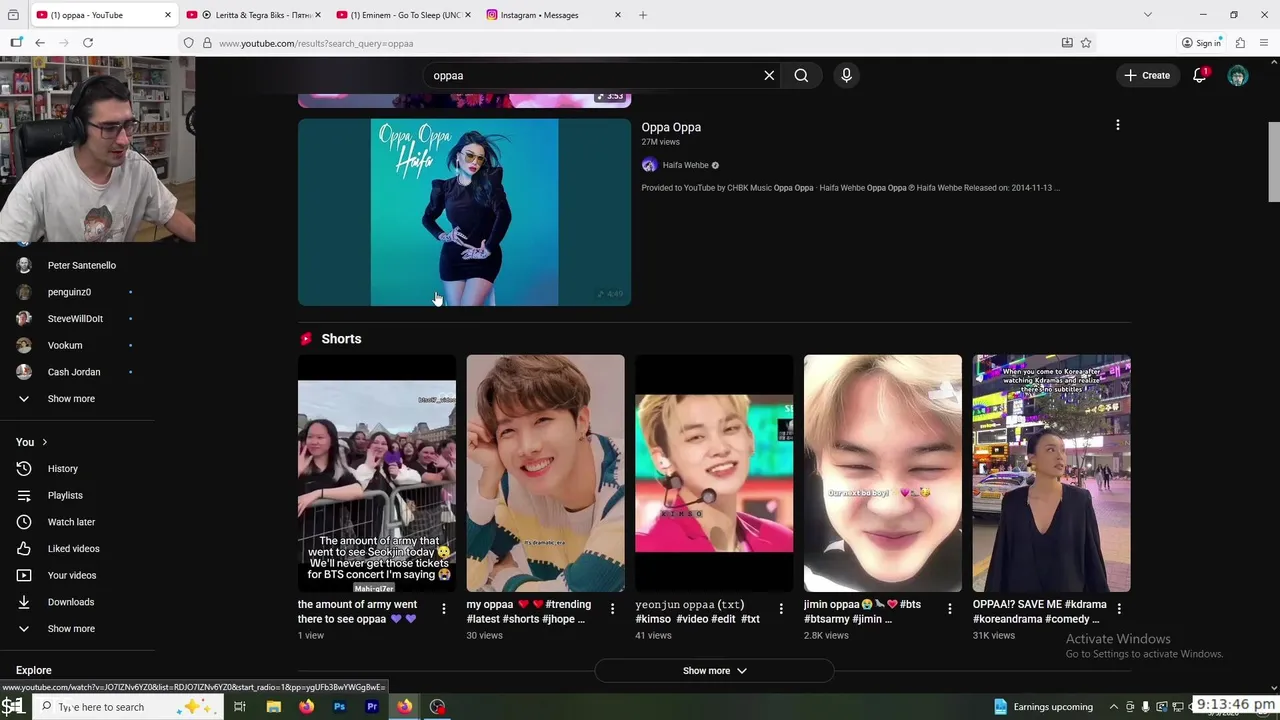Image resolution: width=1280 pixels, height=720 pixels.
Task: Open Firefox extensions puzzle icon
Action: pos(1240,43)
